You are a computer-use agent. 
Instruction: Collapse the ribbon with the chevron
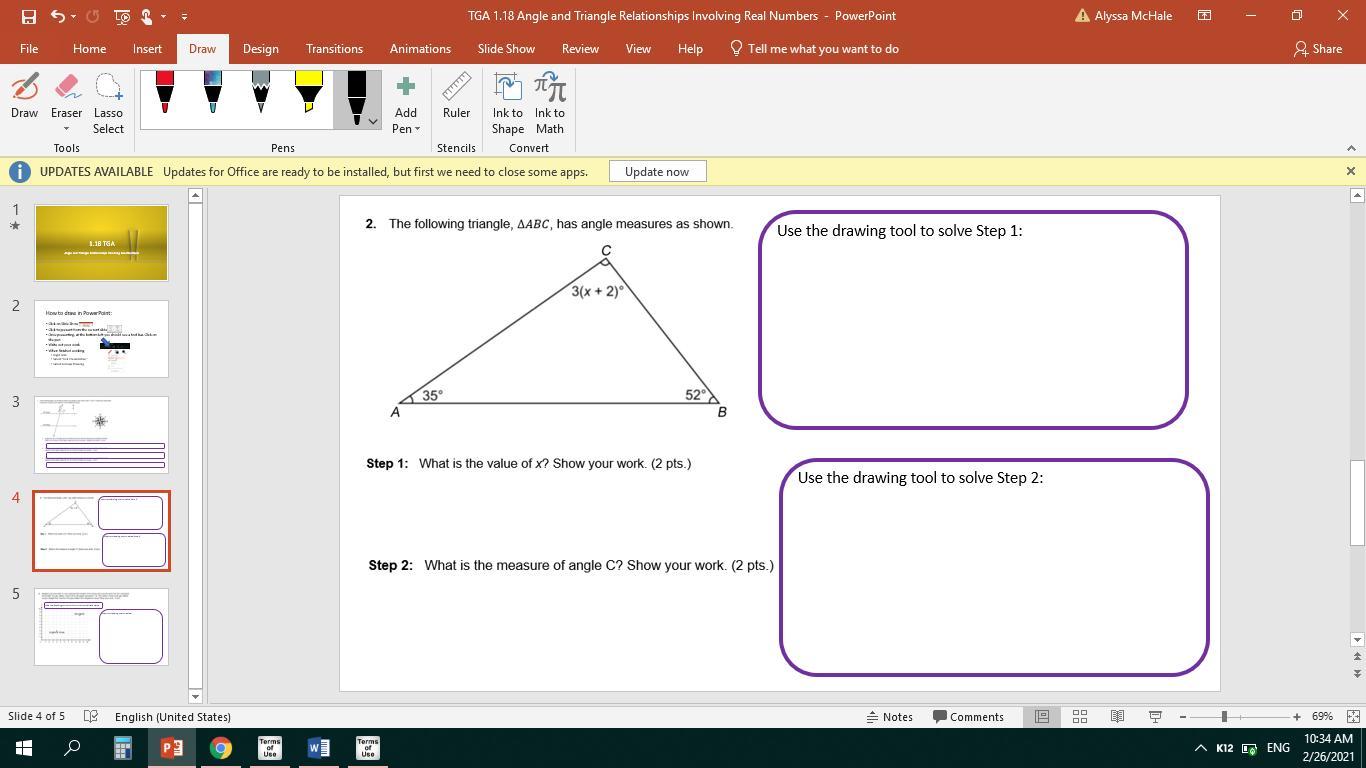pos(1351,148)
